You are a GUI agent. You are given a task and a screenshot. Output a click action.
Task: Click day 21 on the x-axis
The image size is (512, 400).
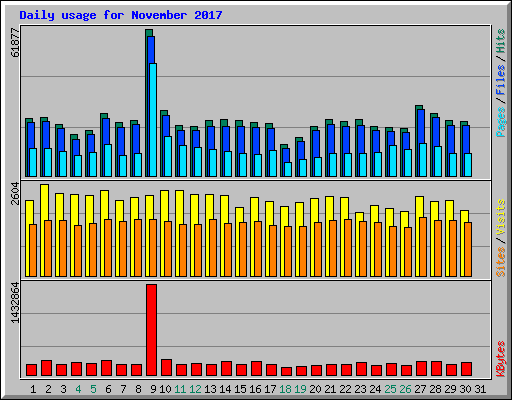(330, 389)
